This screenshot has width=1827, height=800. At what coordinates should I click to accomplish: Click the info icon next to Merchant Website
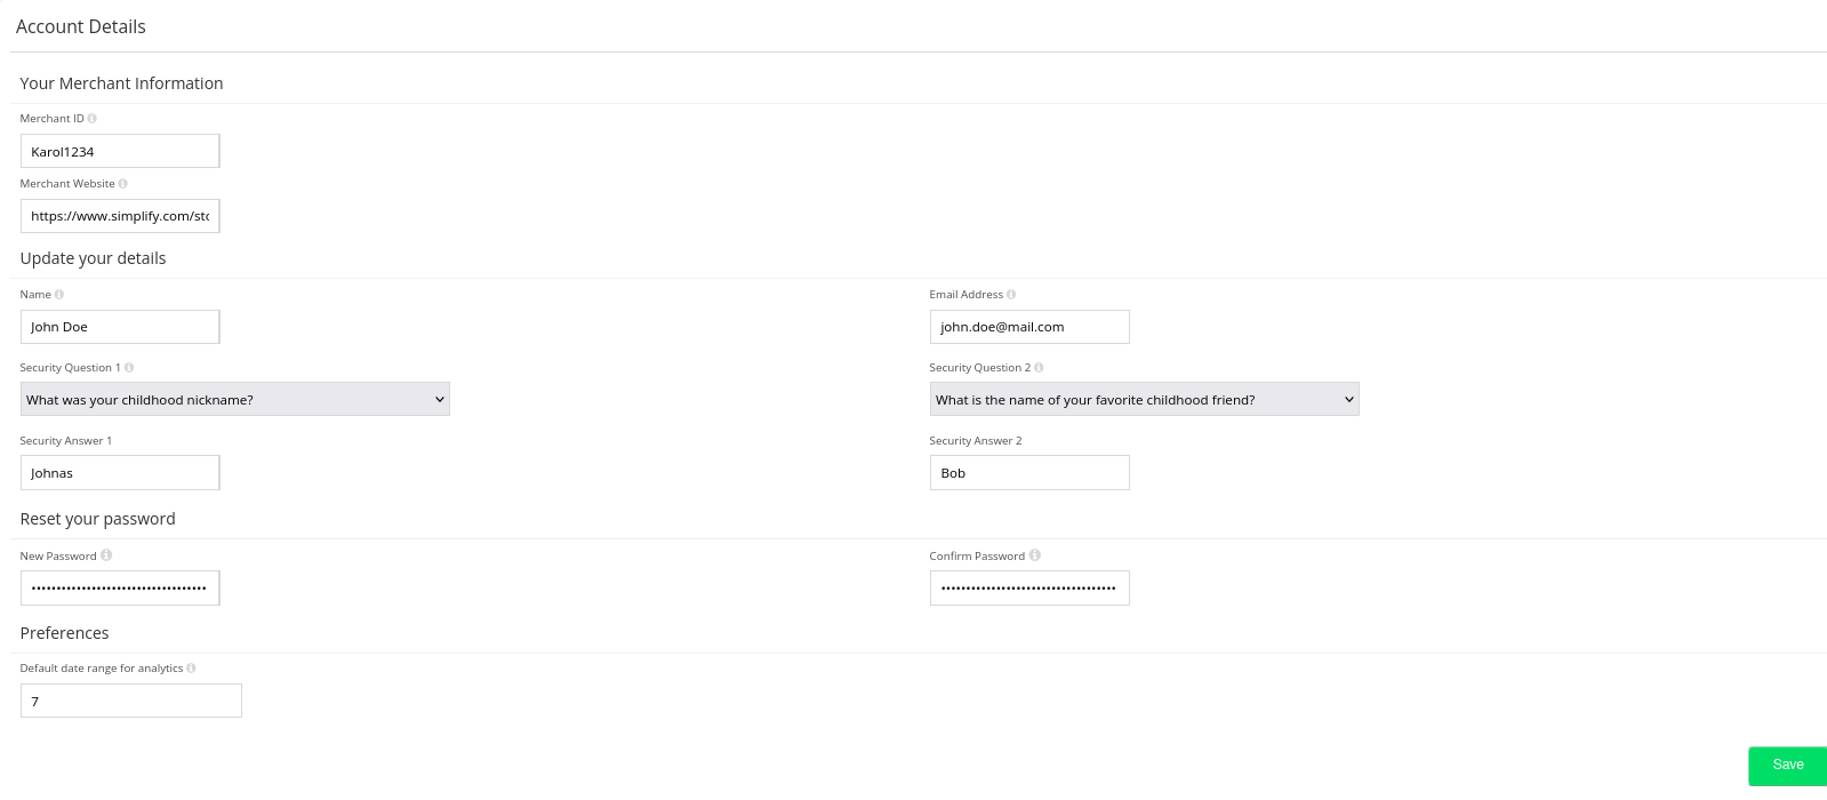(x=123, y=183)
